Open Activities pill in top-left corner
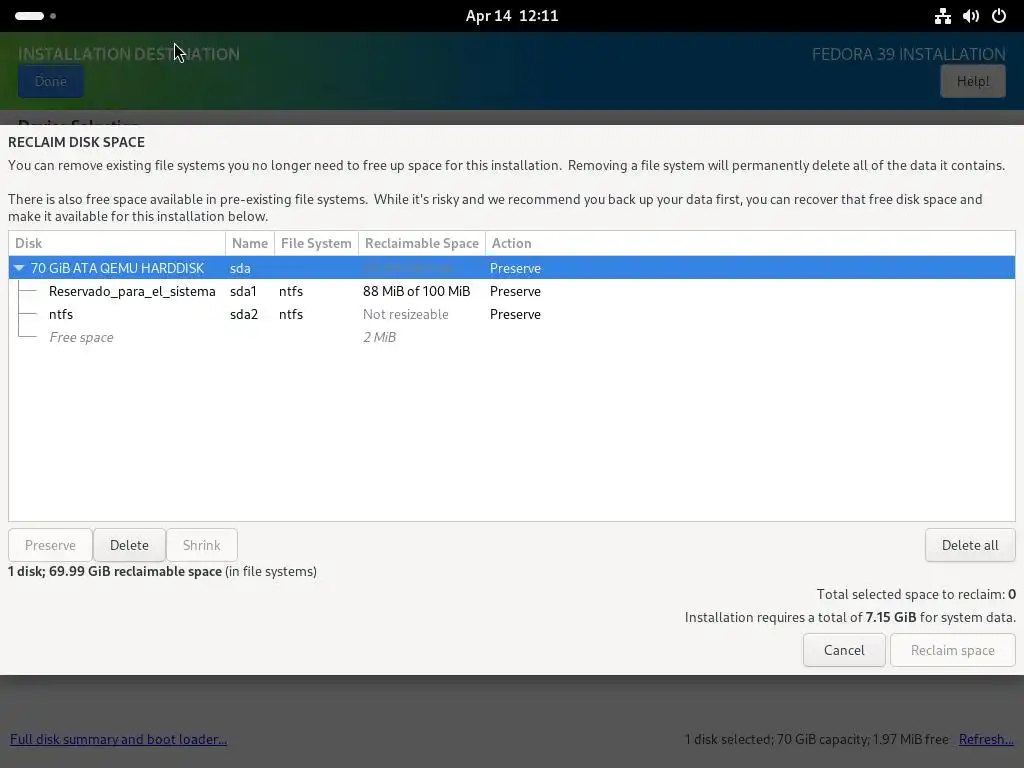The width and height of the screenshot is (1024, 768). (x=35, y=16)
